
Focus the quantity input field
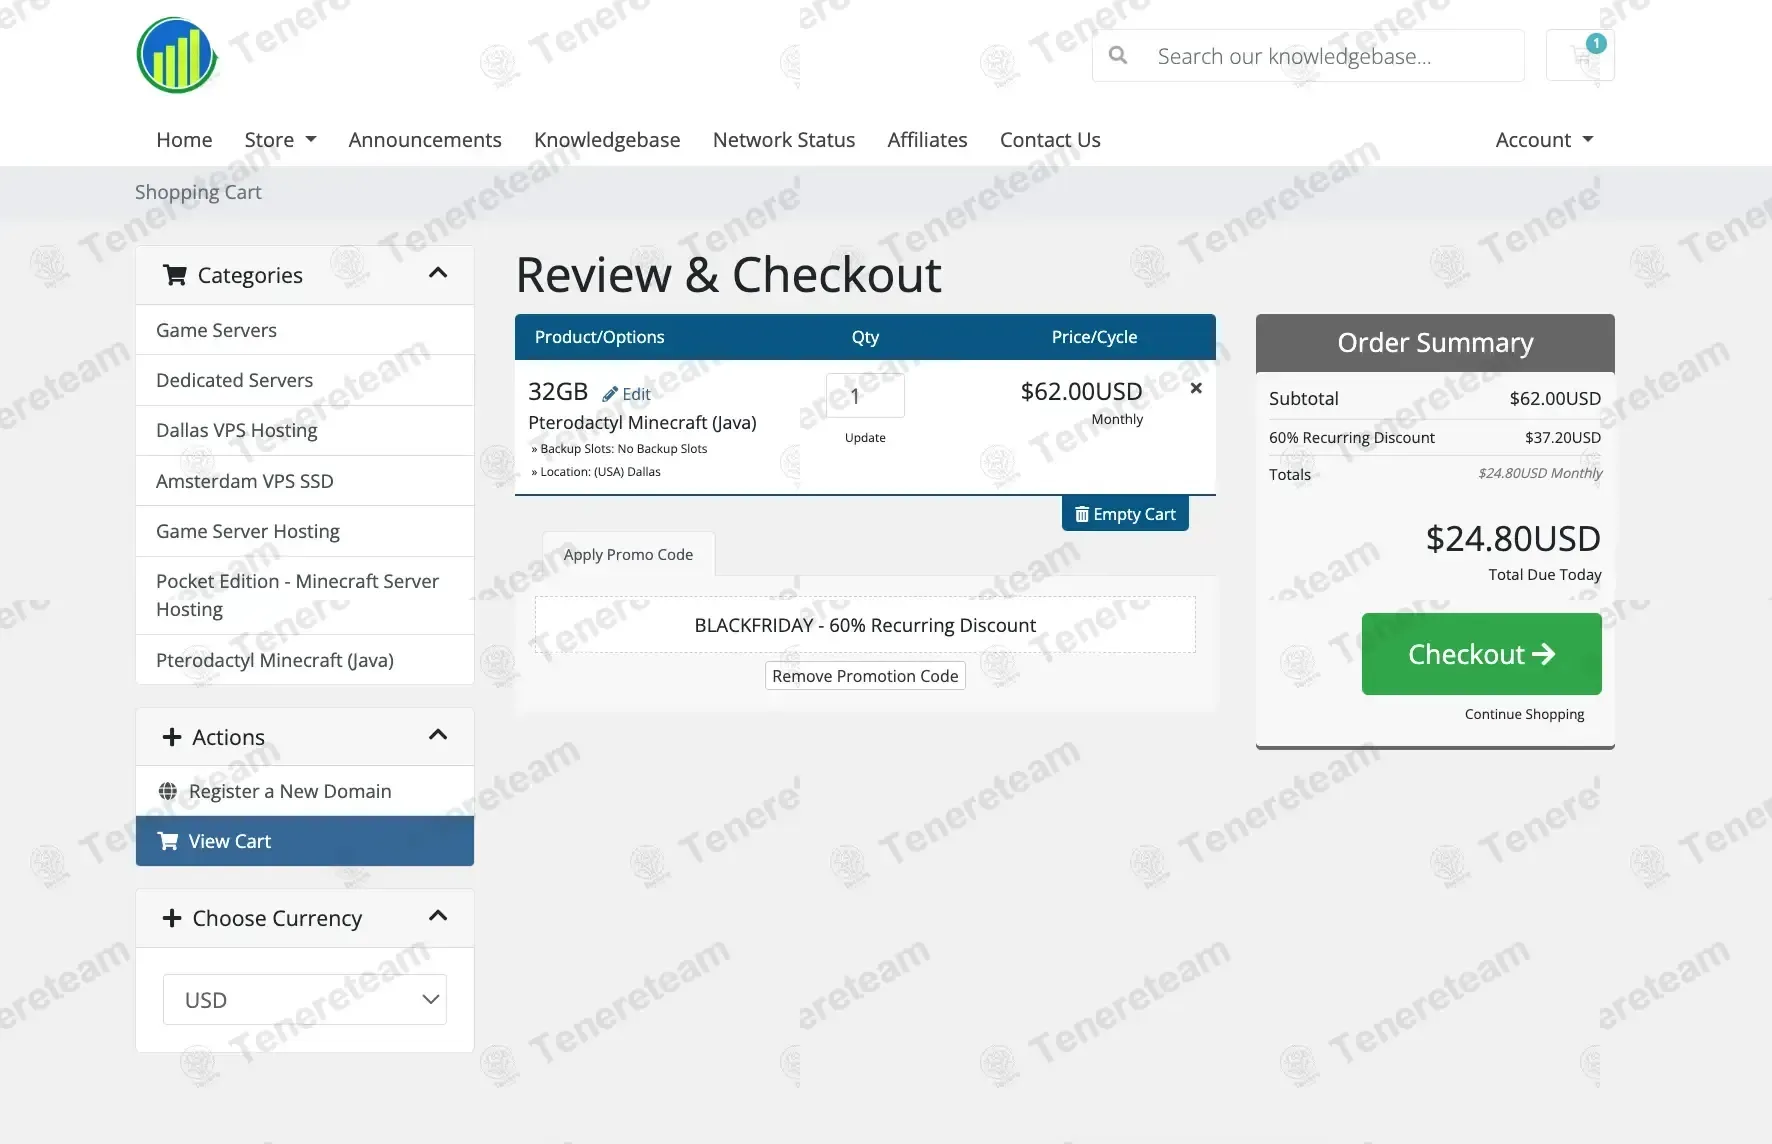(865, 396)
